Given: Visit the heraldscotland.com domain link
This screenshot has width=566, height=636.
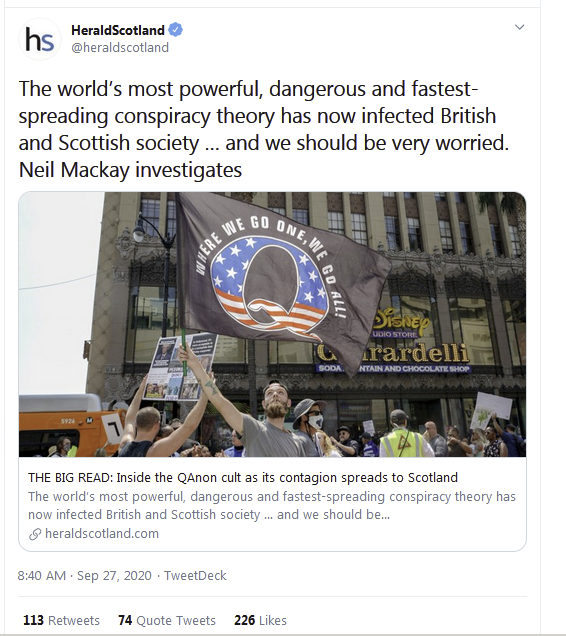Looking at the screenshot, I should click(x=102, y=533).
